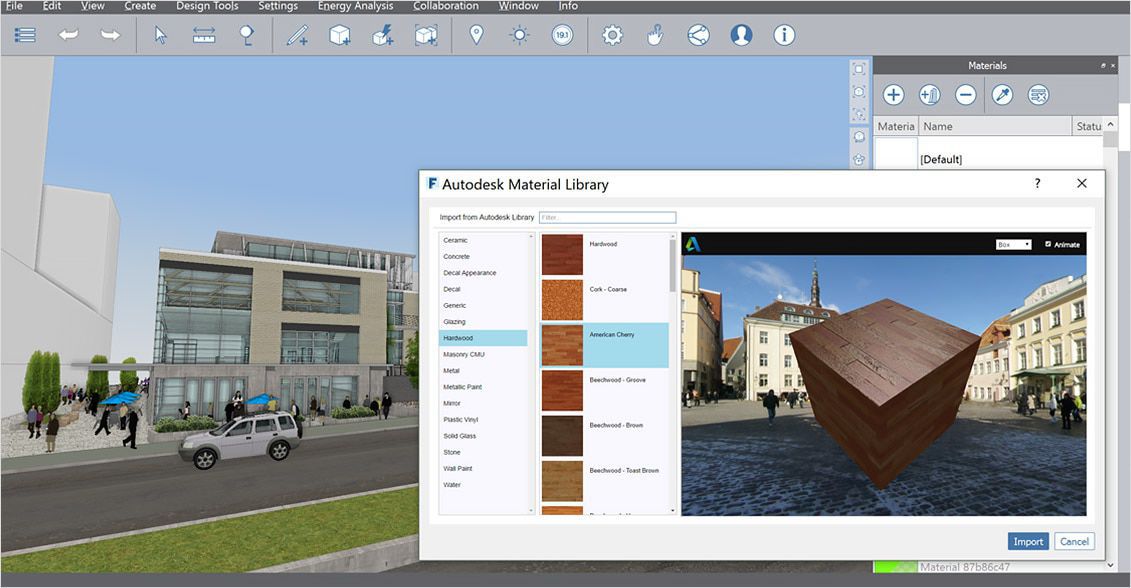This screenshot has height=588, width=1131.
Task: Activate the Select arrow tool
Action: [162, 35]
